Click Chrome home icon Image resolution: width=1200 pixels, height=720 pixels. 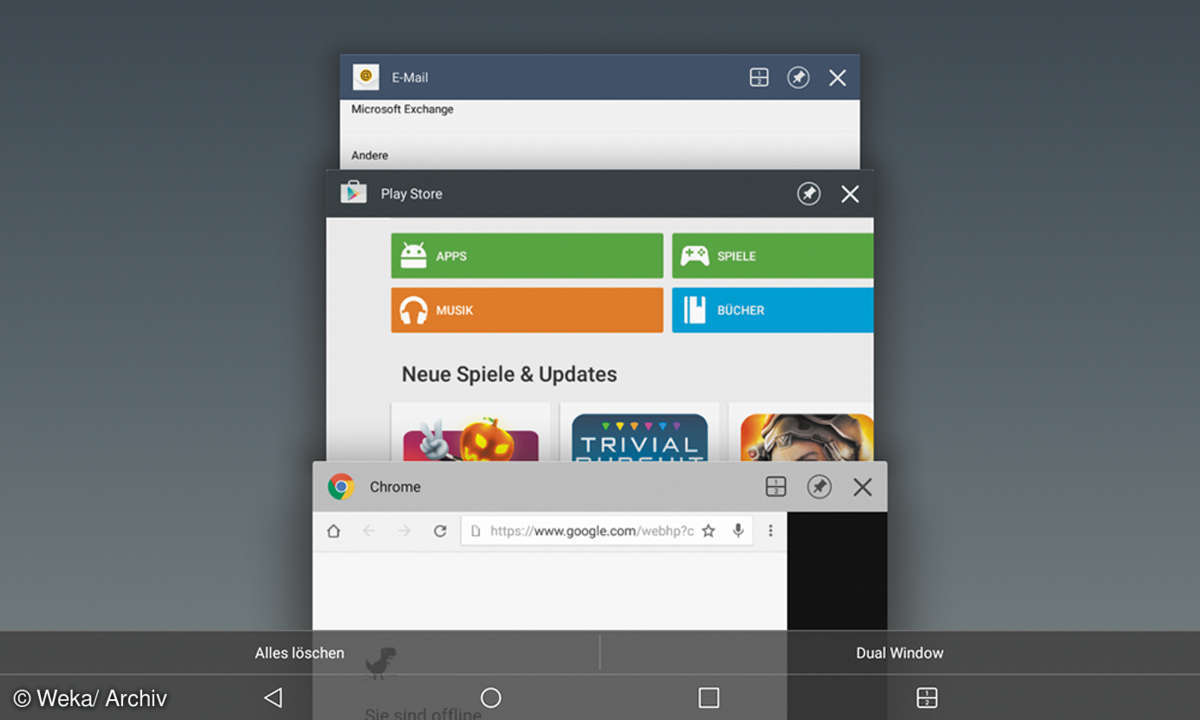click(x=333, y=531)
